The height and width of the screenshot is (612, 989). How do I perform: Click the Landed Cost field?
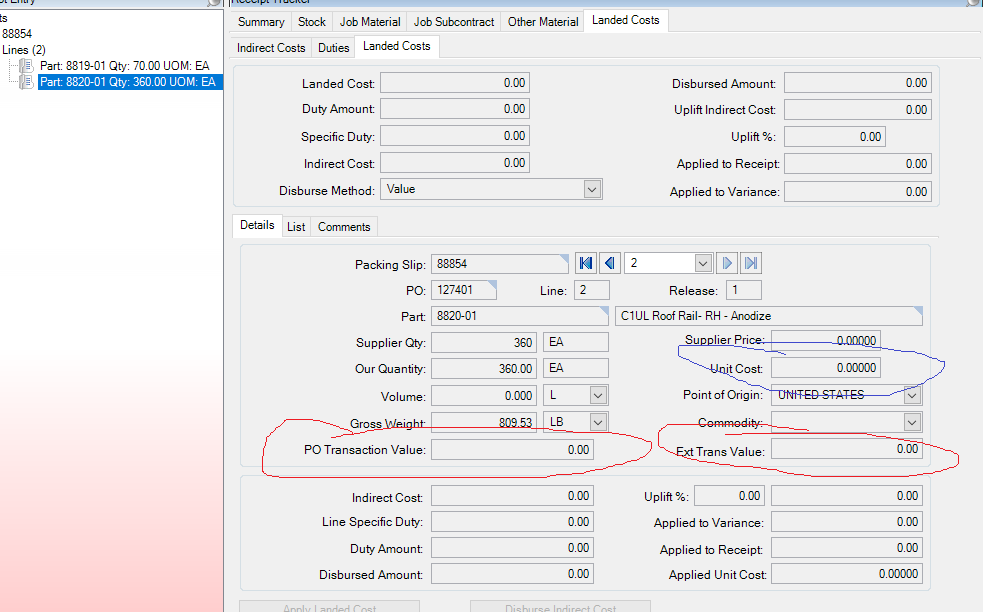[x=454, y=83]
